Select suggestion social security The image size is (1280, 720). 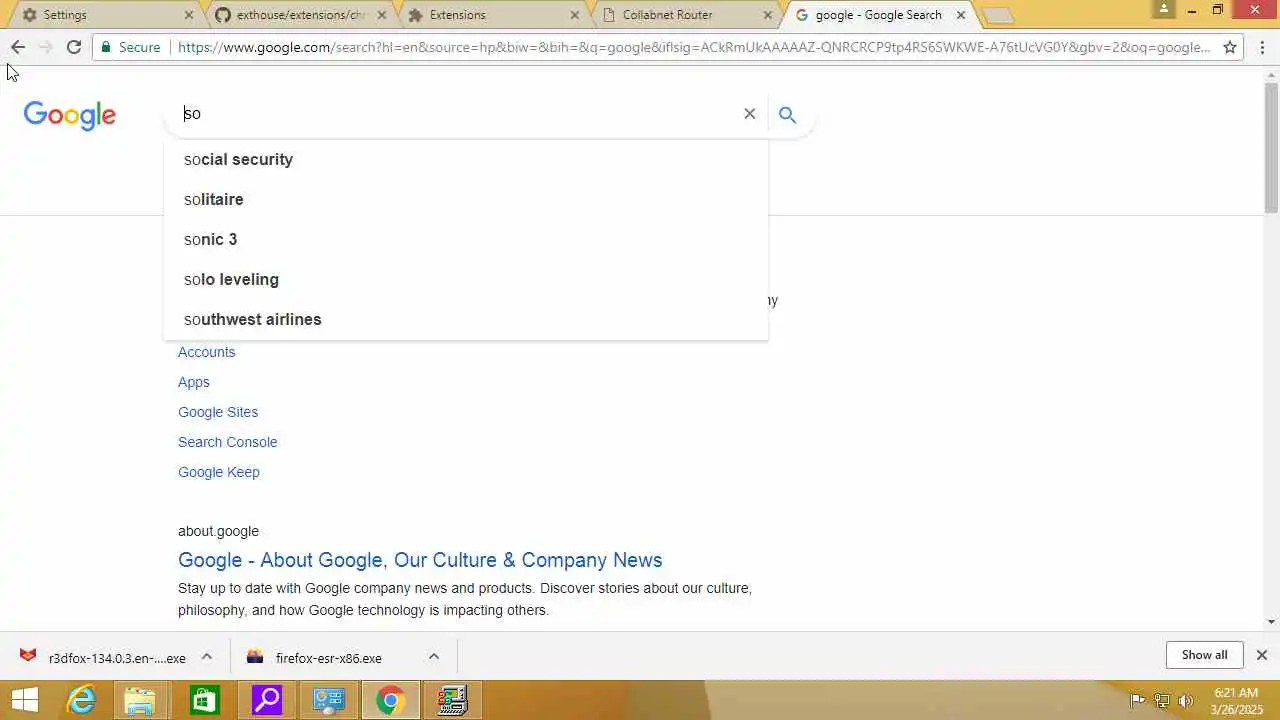(x=466, y=160)
